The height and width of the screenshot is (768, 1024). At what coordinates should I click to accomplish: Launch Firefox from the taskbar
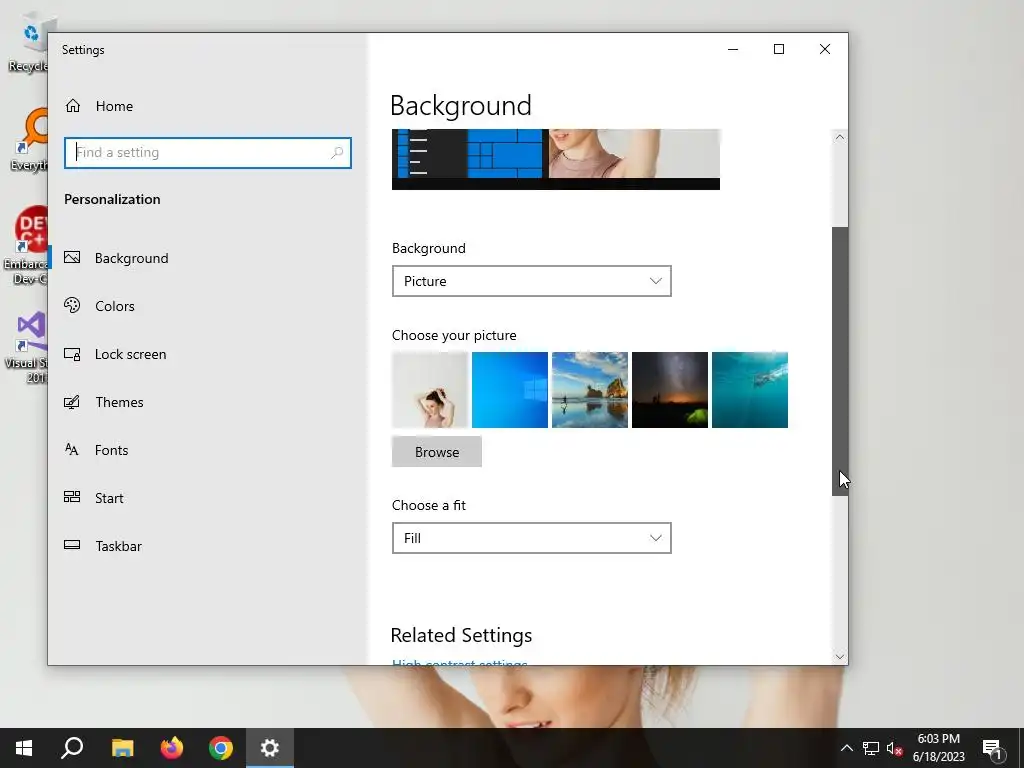(172, 748)
